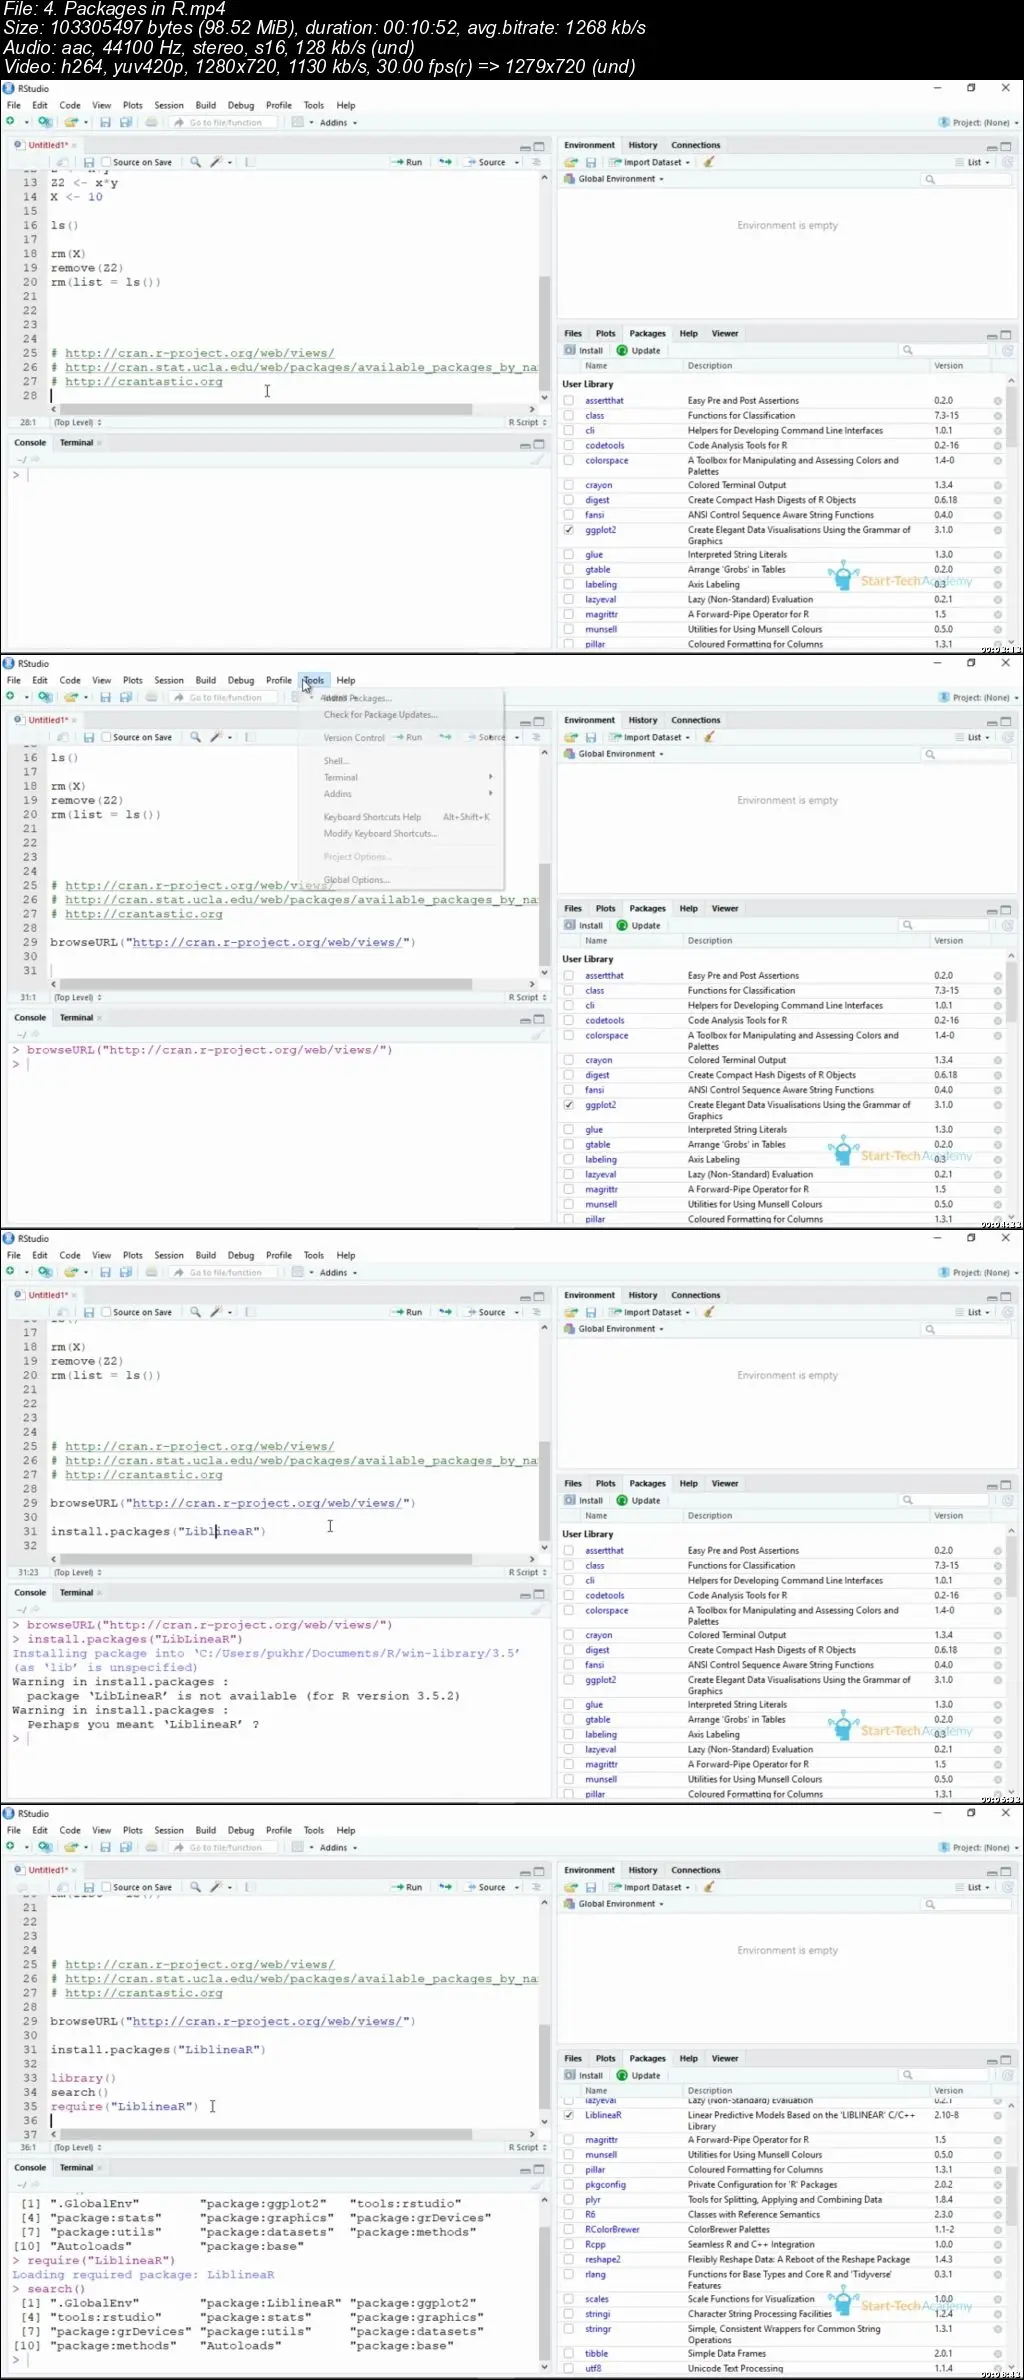Uncheck the LiblineaR package checkbox
This screenshot has width=1024, height=2380.
tap(569, 2115)
